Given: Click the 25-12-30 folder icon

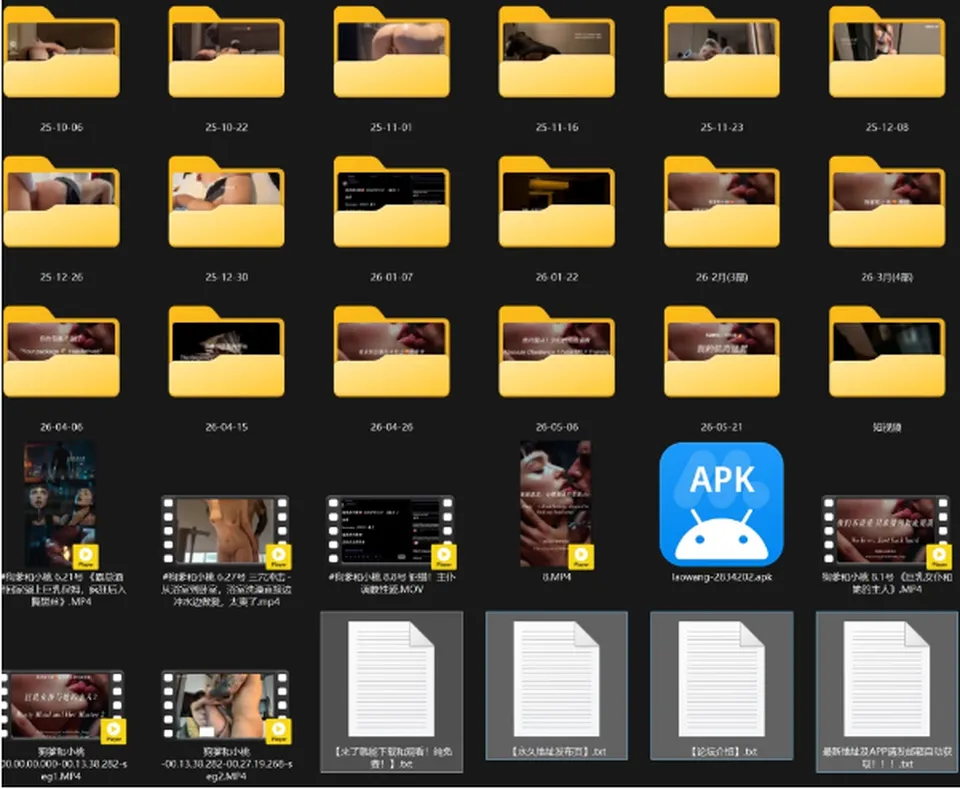Looking at the screenshot, I should [x=227, y=202].
